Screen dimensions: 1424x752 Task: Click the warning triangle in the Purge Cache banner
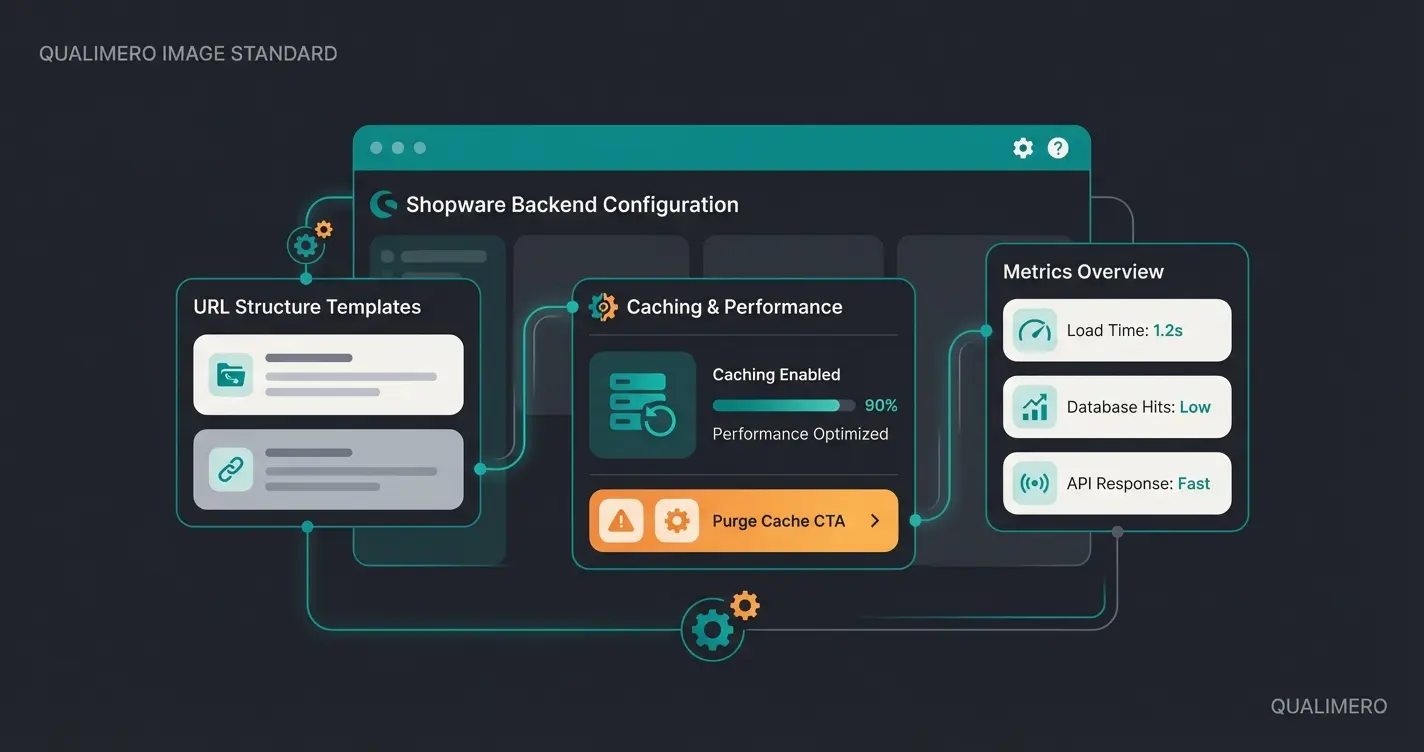click(620, 520)
